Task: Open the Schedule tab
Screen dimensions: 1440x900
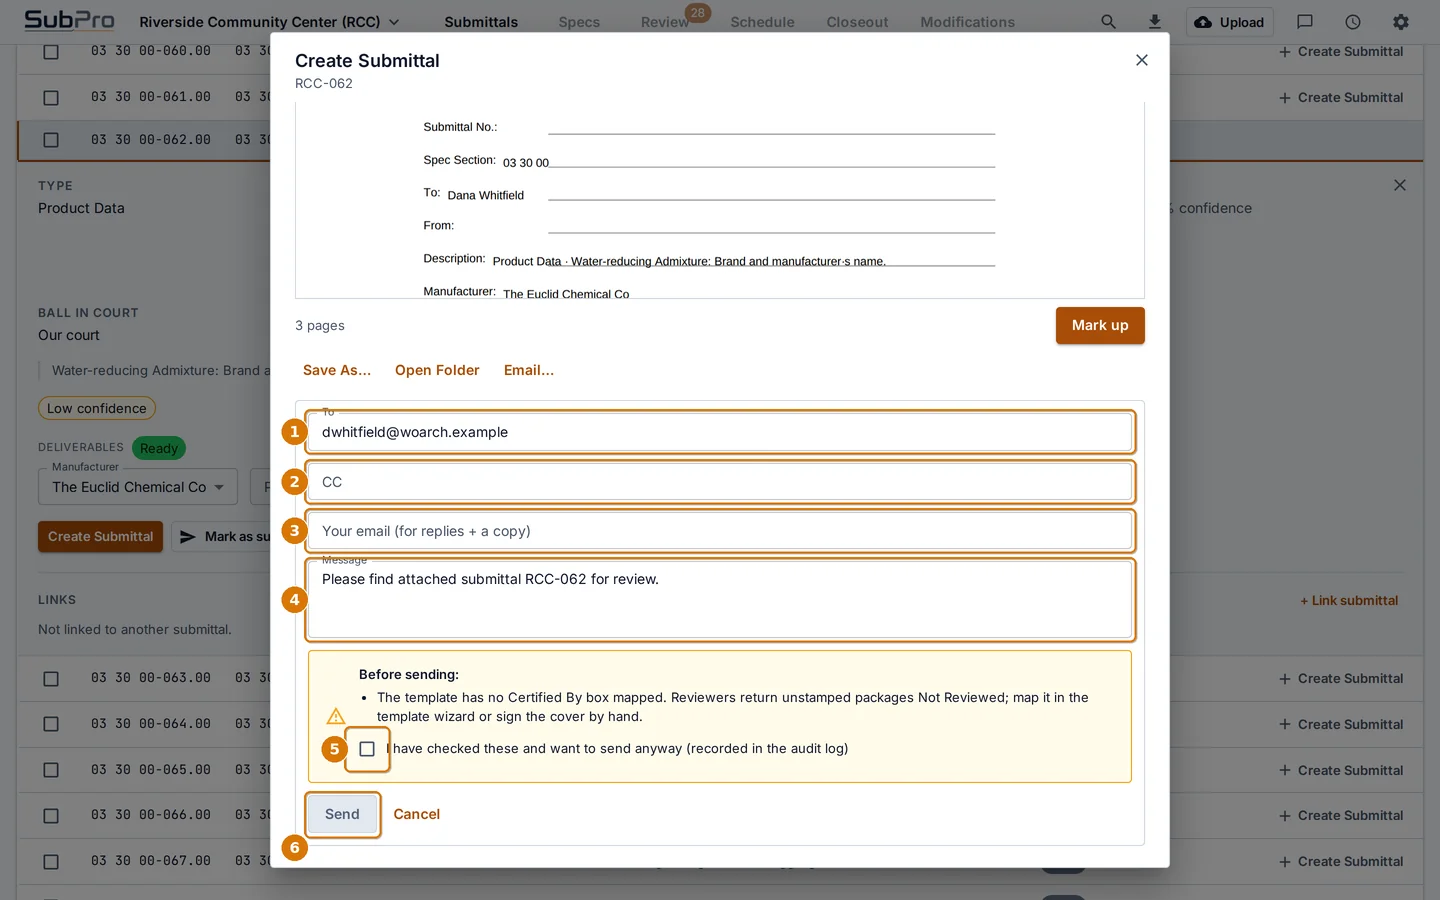Action: [x=762, y=22]
